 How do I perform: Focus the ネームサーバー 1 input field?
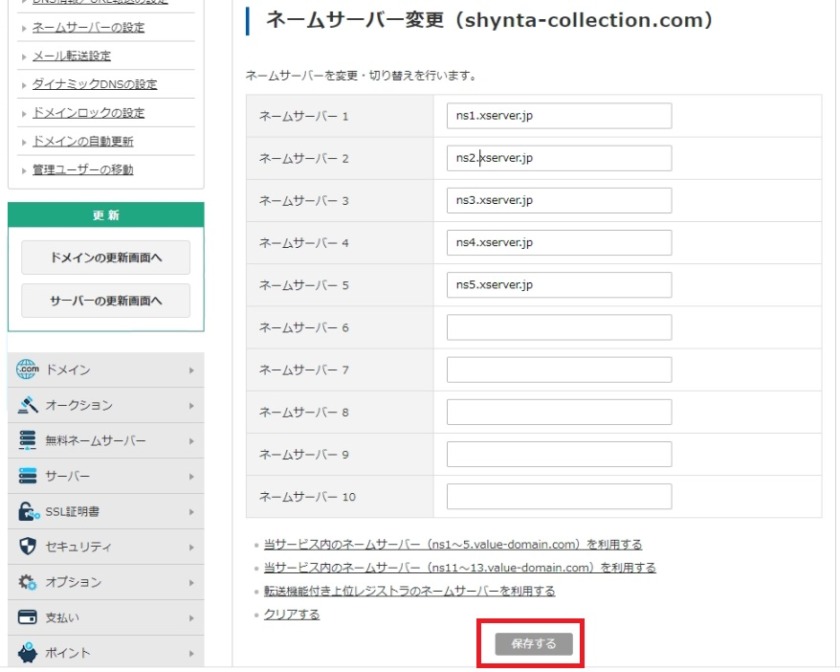coord(559,116)
